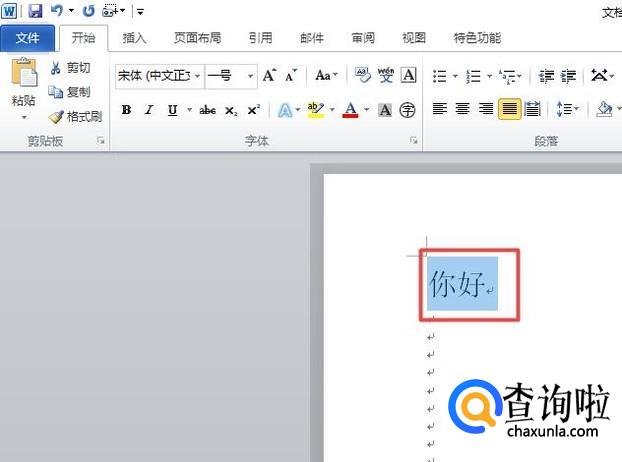The width and height of the screenshot is (622, 462).
Task: Toggle Italic formatting
Action: pyautogui.click(x=149, y=110)
